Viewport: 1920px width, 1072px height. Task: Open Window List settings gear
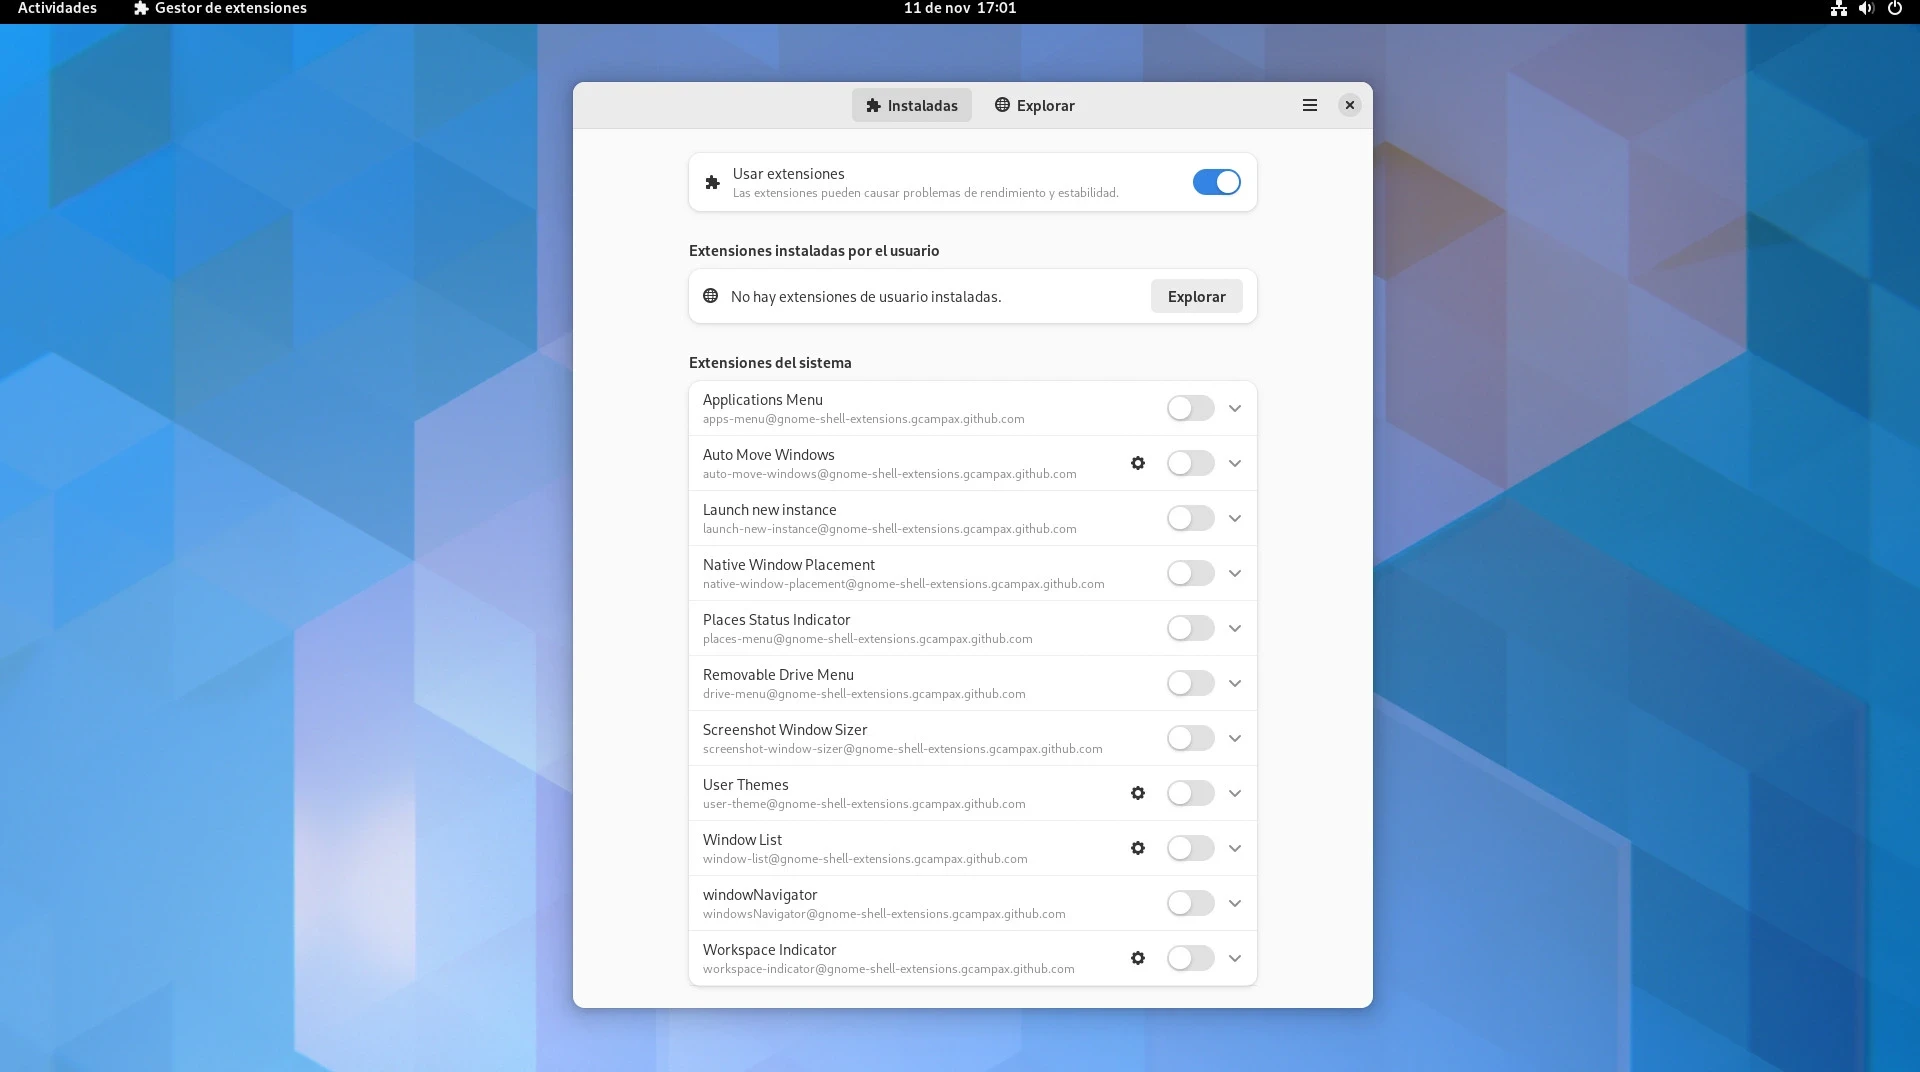tap(1138, 848)
